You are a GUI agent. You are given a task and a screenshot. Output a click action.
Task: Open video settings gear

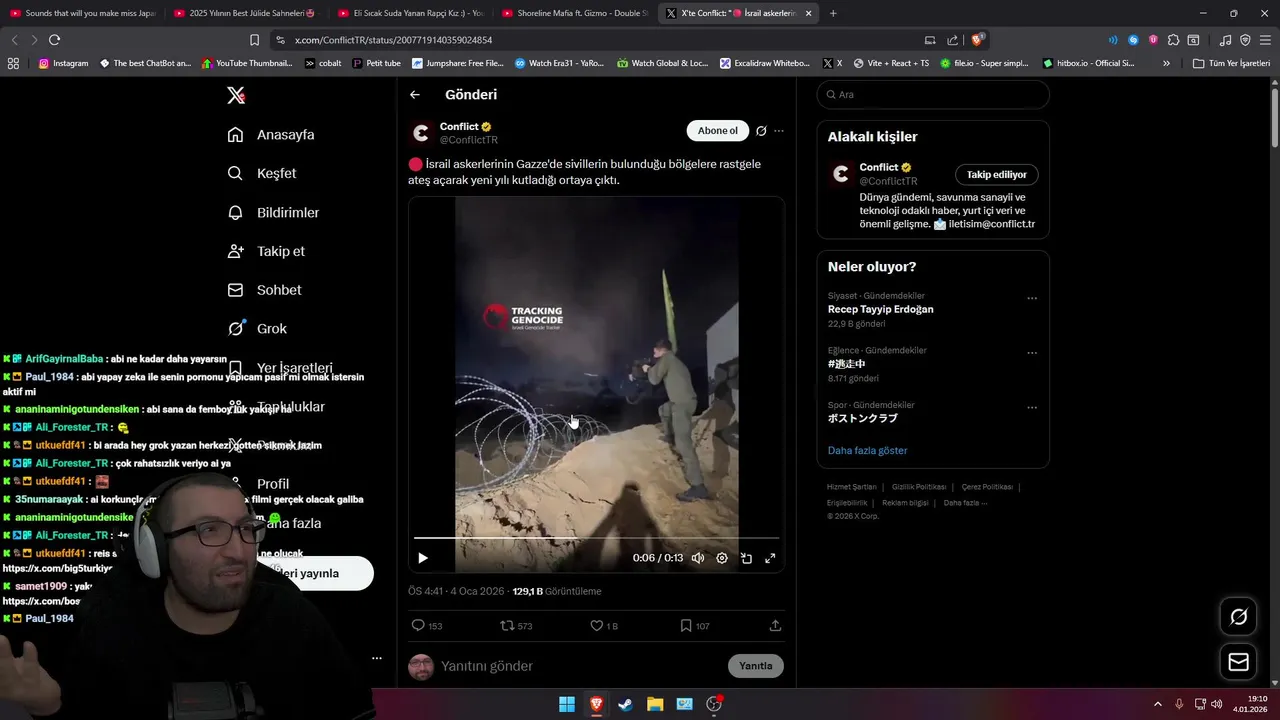pos(722,558)
